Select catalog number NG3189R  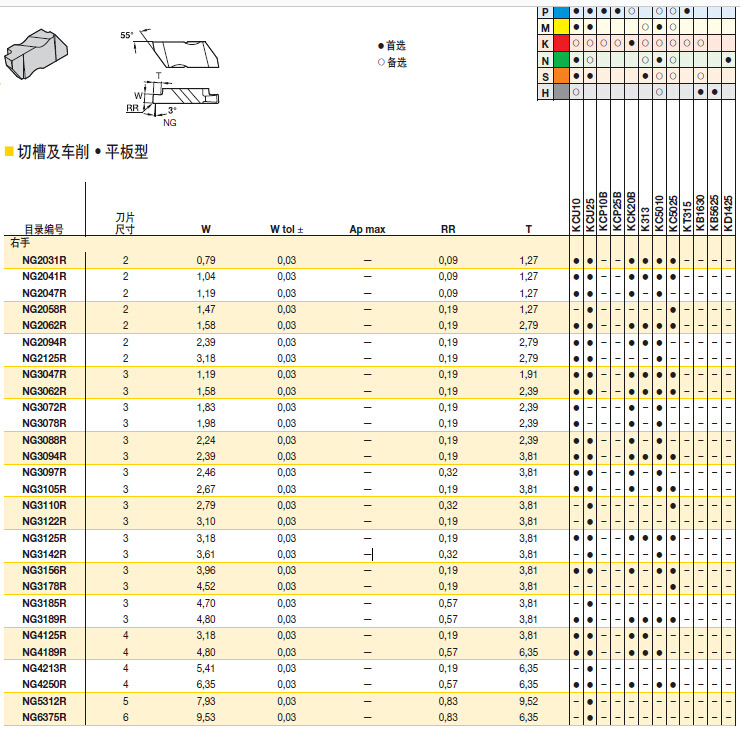point(44,620)
